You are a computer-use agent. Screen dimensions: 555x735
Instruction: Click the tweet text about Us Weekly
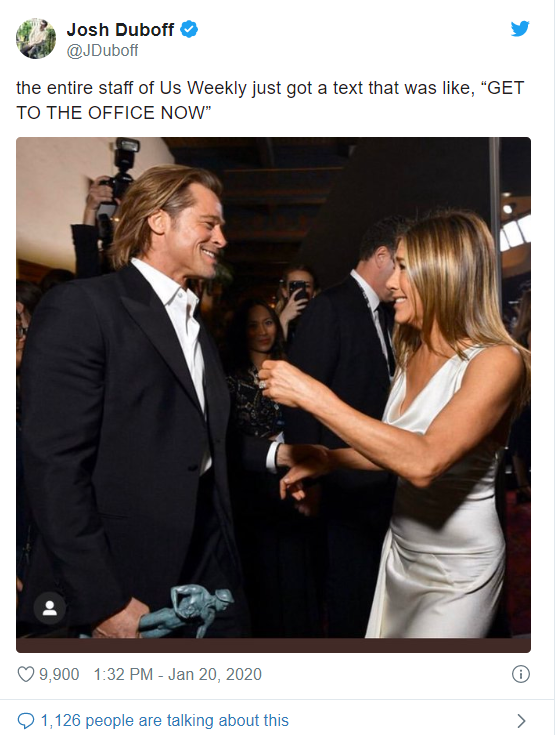(270, 100)
